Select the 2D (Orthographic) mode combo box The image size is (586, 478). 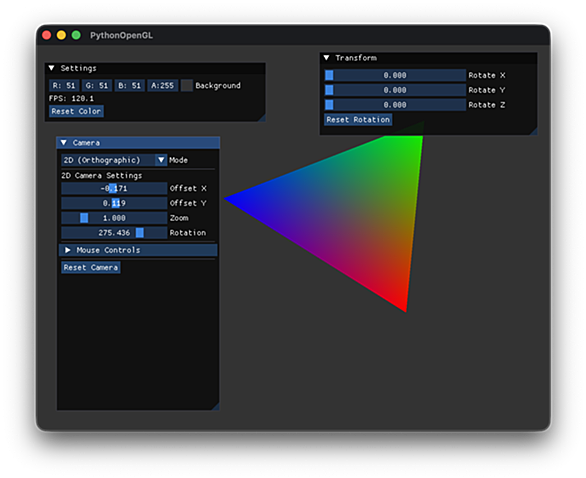tap(114, 160)
